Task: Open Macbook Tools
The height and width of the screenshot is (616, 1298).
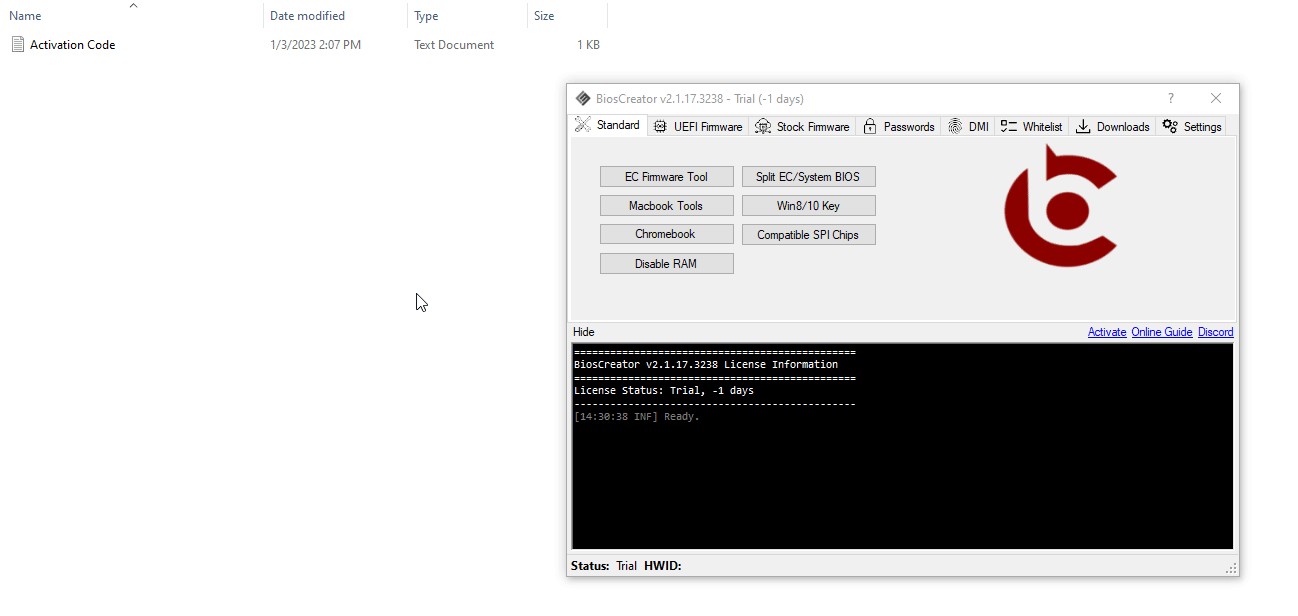Action: tap(666, 206)
